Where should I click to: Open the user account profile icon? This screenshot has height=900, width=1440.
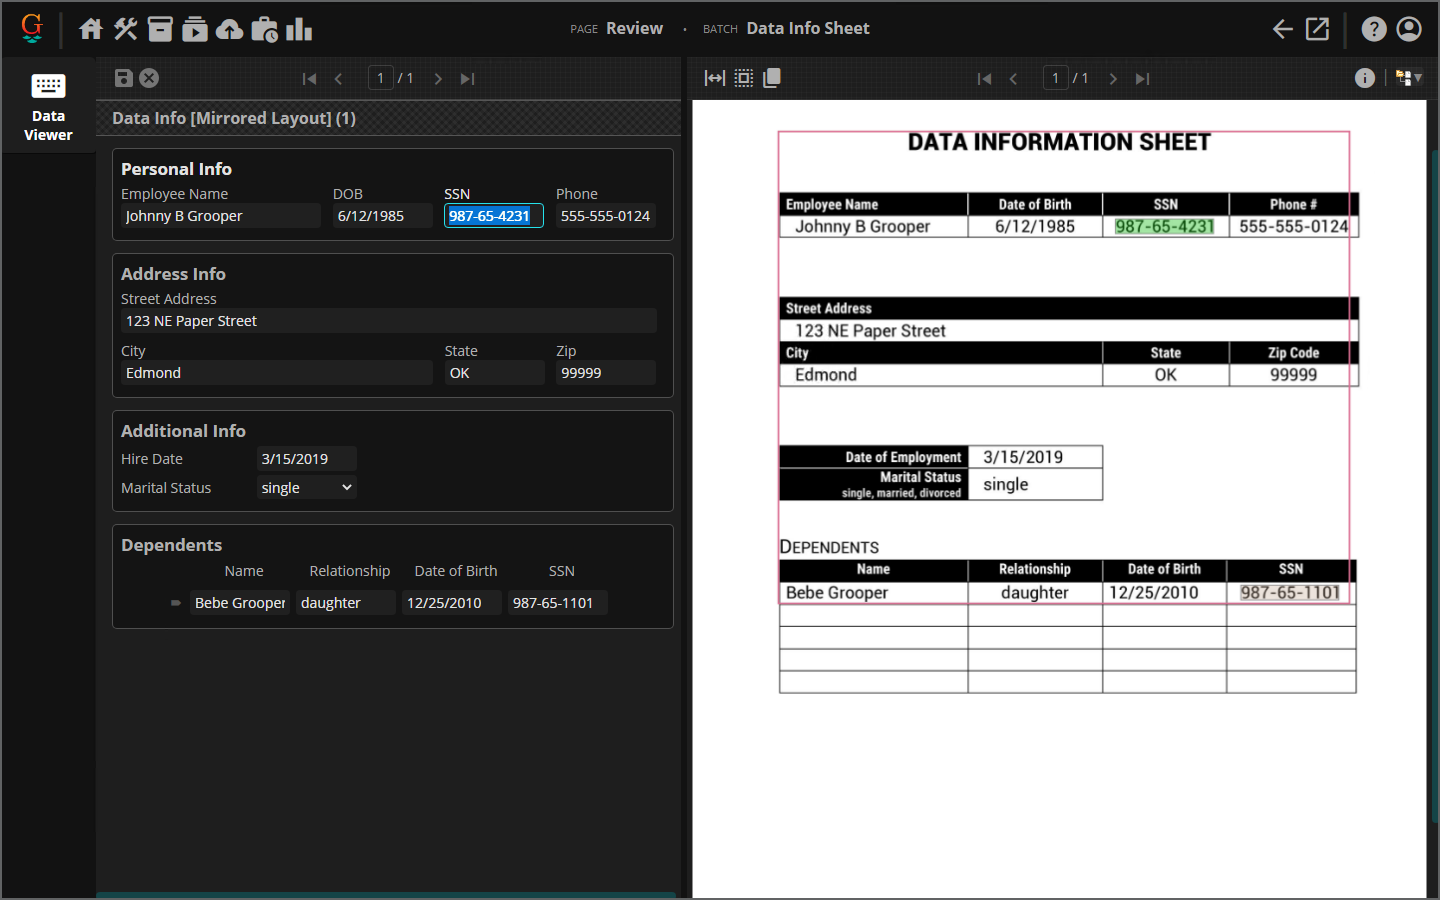click(1409, 29)
